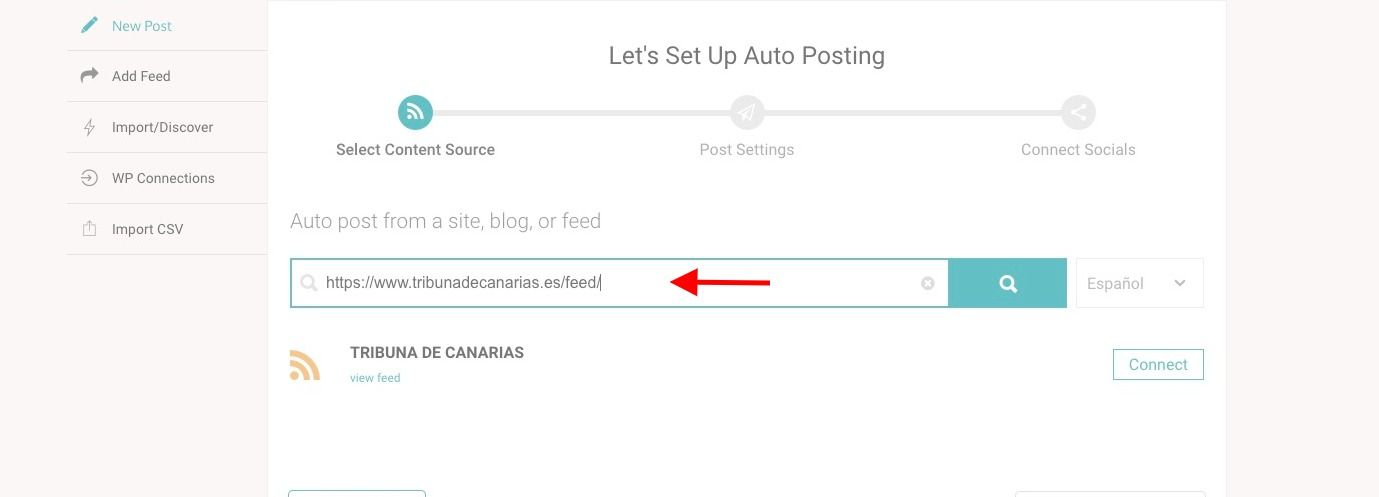Click the RSS icon for Select Content Source step
Viewport: 1379px width, 497px height.
coord(415,113)
